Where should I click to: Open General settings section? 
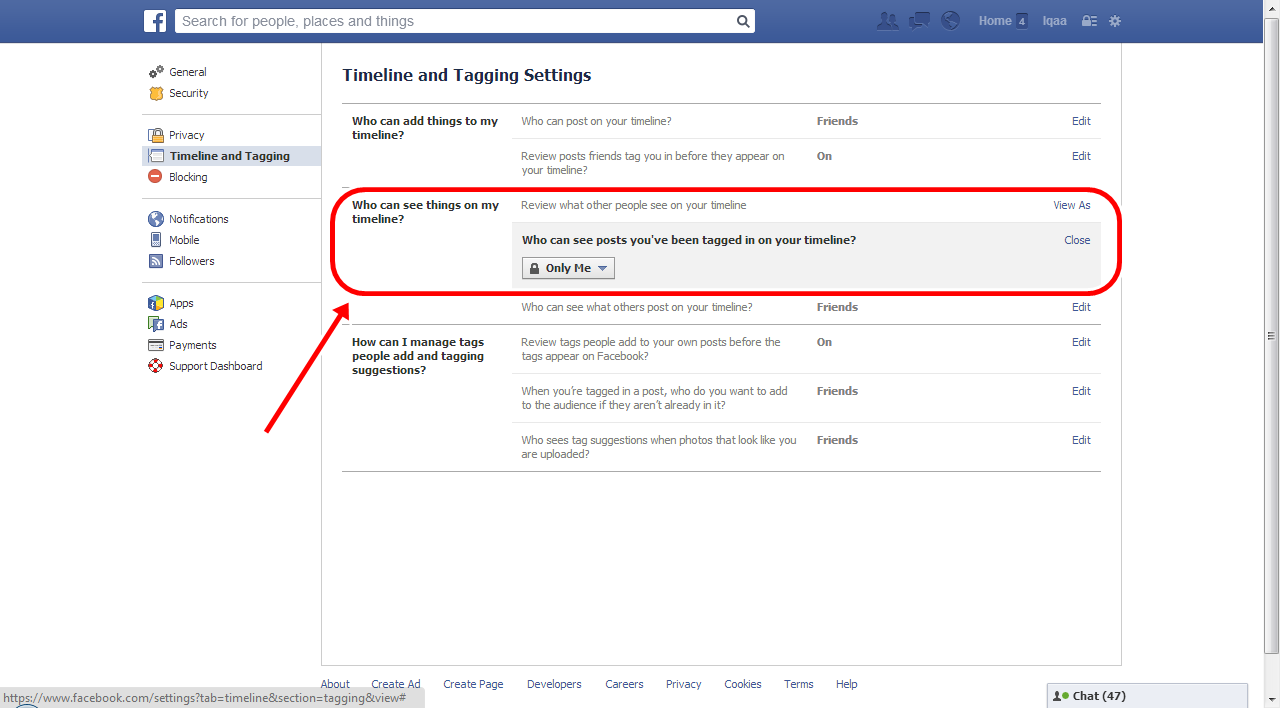[188, 72]
